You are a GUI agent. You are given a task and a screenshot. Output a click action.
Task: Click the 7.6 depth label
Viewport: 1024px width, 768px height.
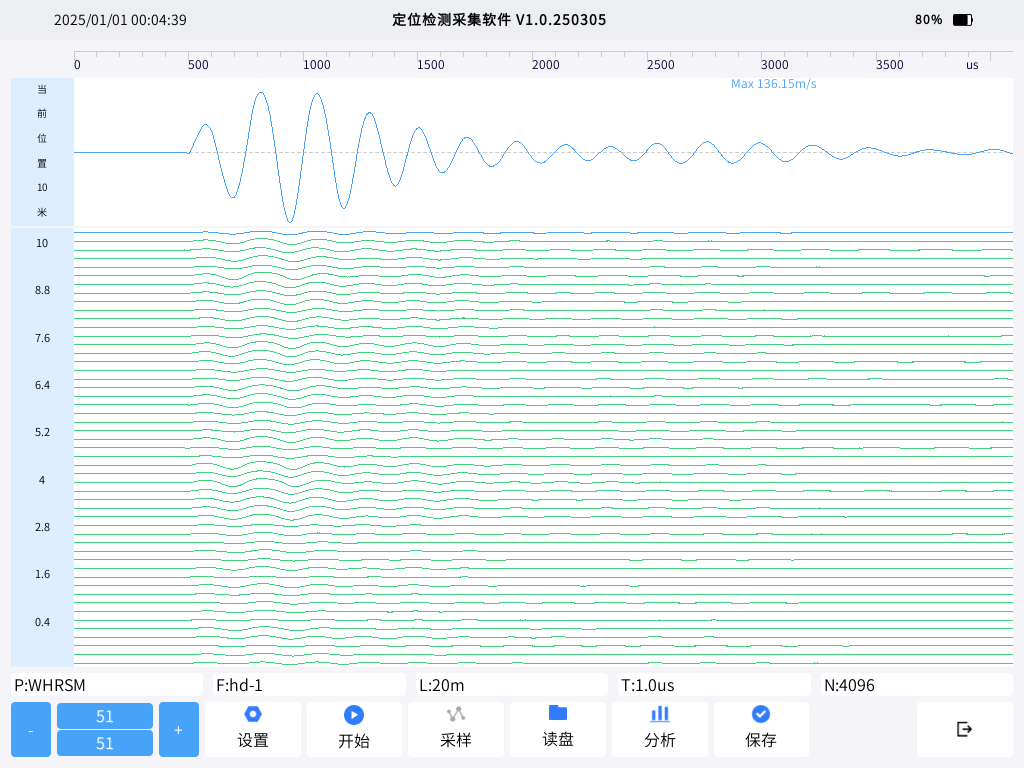(x=42, y=338)
